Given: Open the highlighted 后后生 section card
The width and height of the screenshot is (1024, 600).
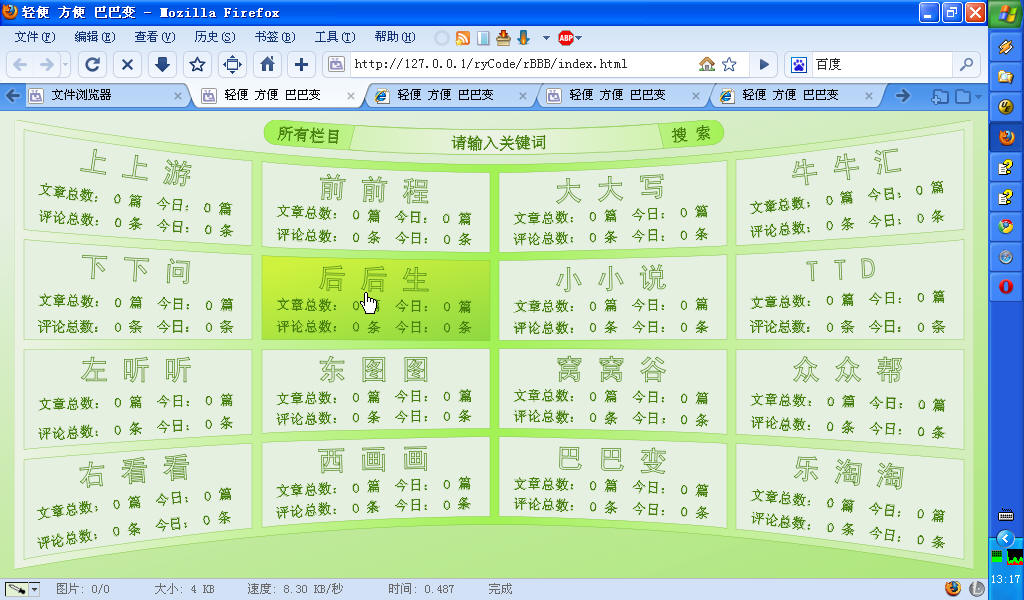Looking at the screenshot, I should [x=376, y=298].
